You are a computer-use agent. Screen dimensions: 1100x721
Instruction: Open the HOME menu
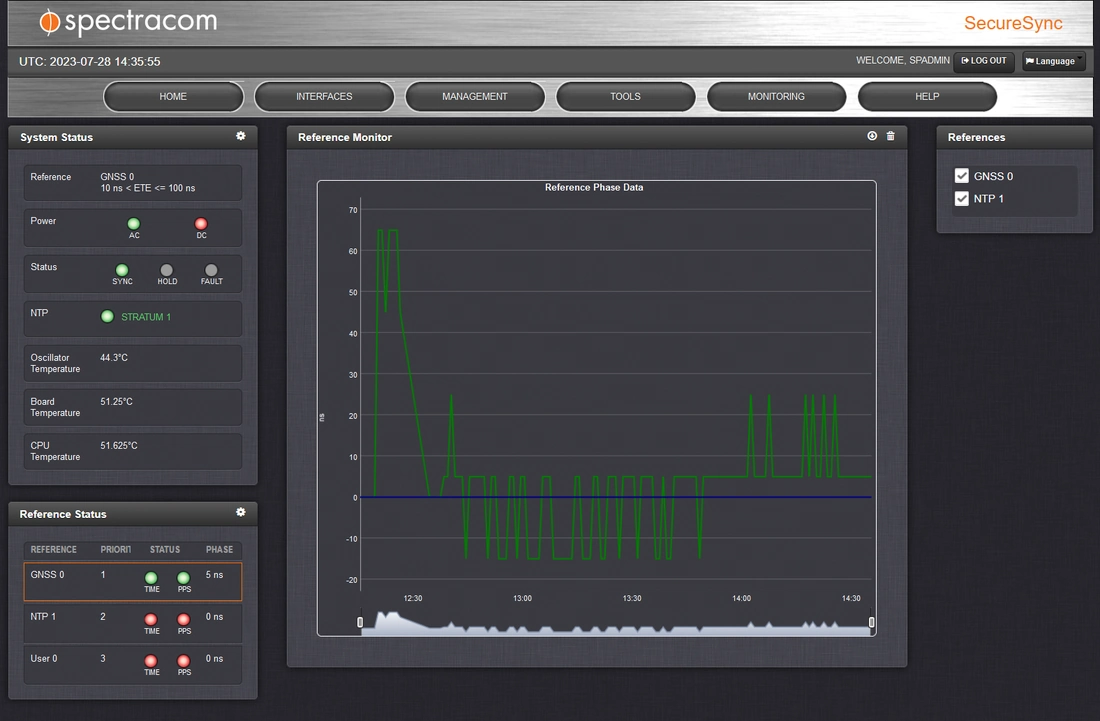[173, 97]
